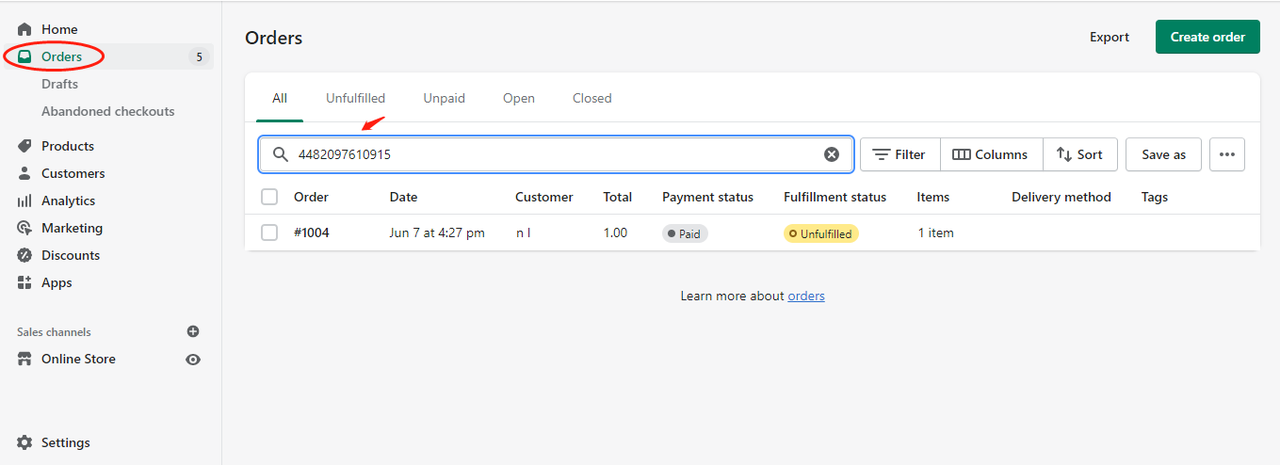Switch to the Open tab
This screenshot has width=1280, height=465.
519,98
